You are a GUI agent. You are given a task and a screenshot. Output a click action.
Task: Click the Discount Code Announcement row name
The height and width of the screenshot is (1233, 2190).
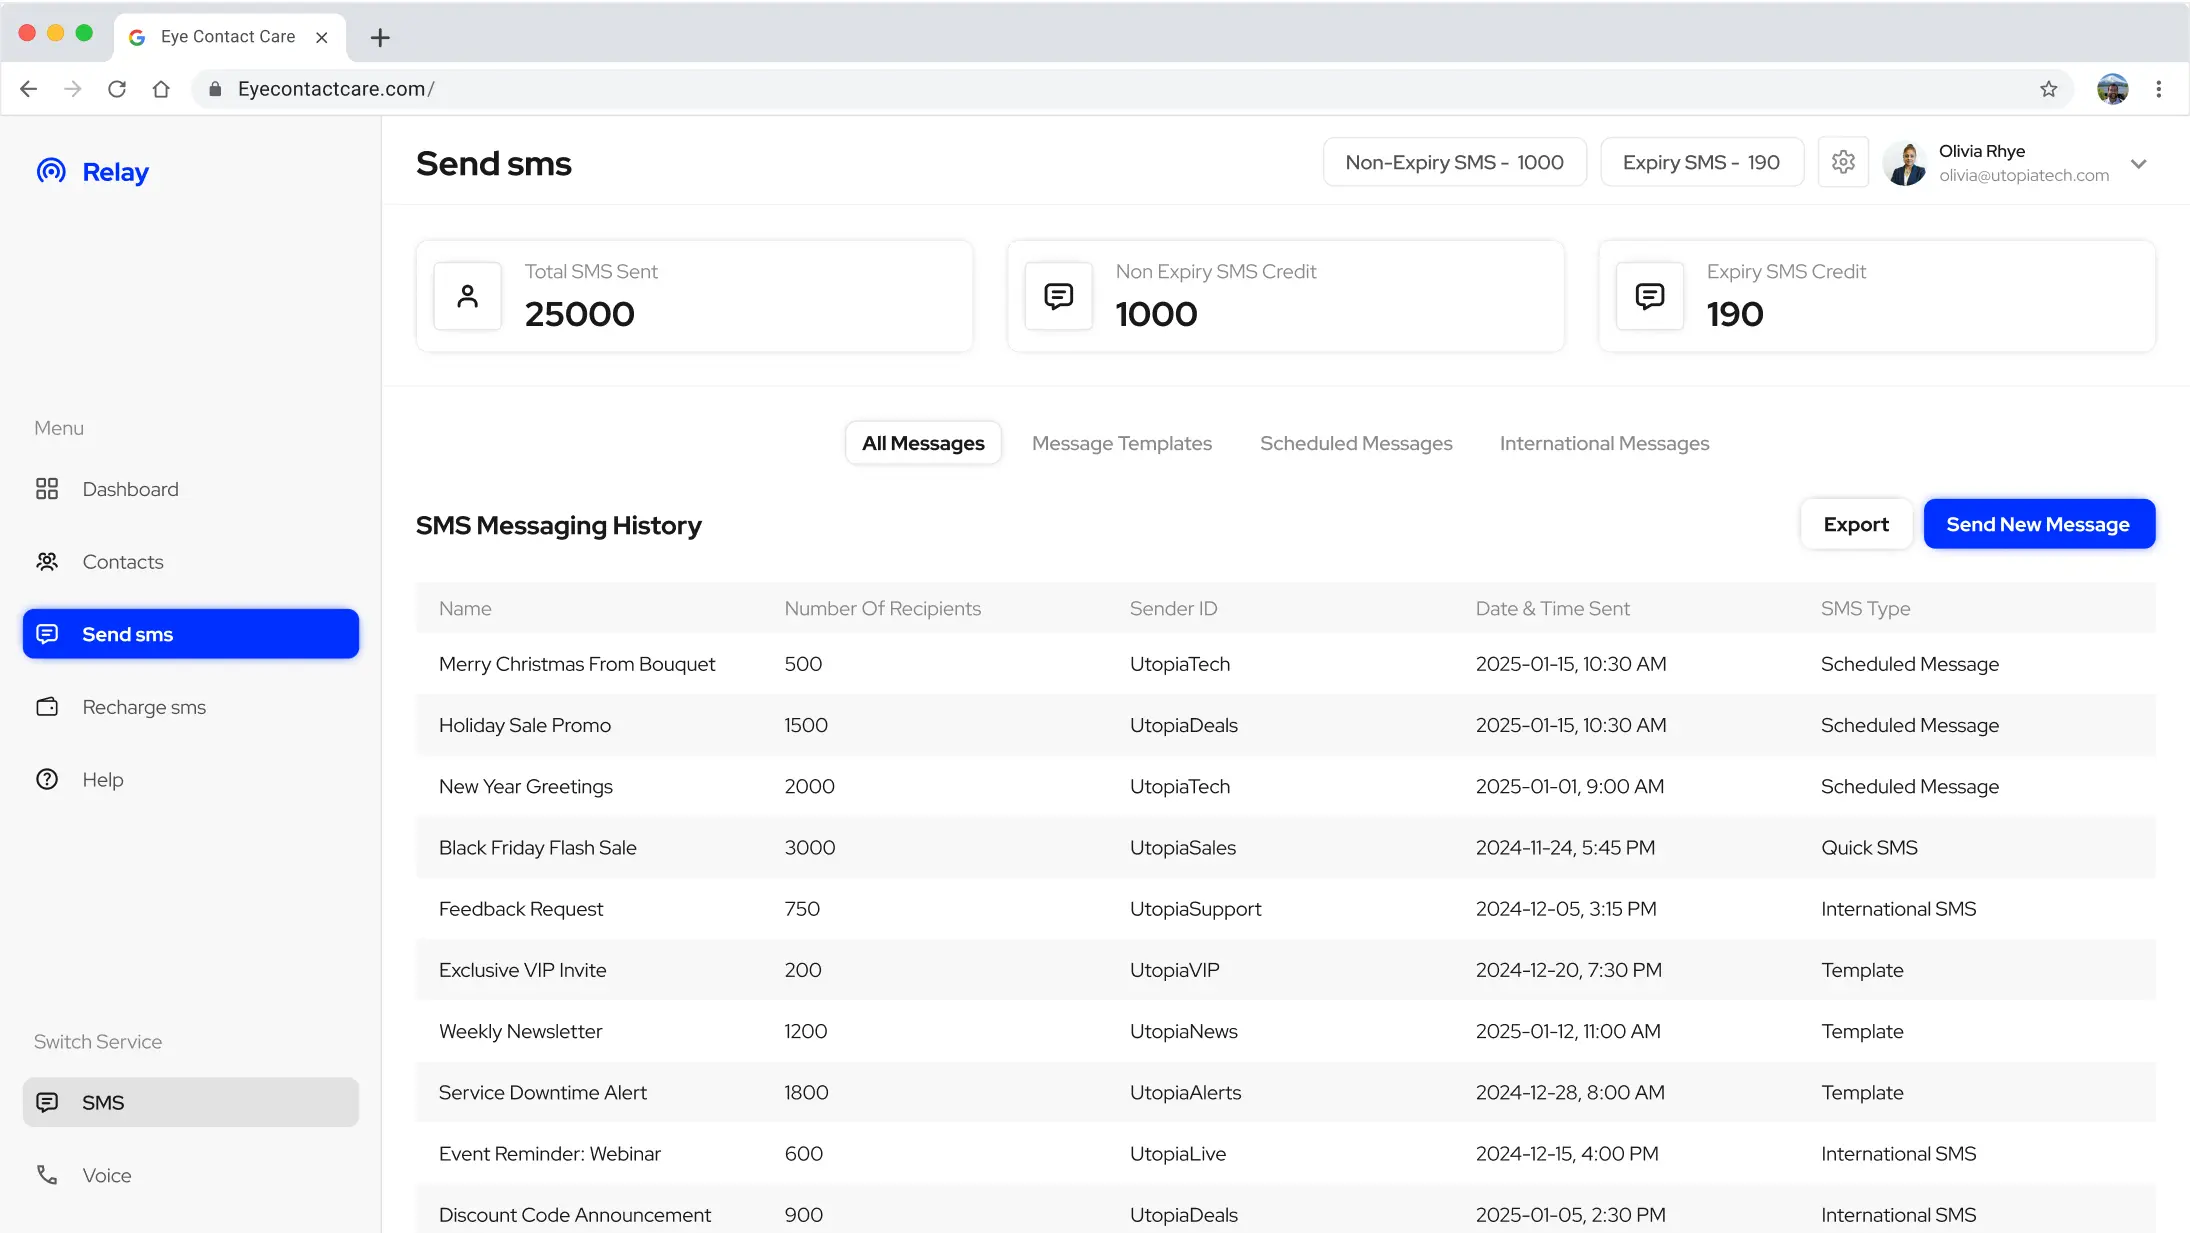click(574, 1215)
